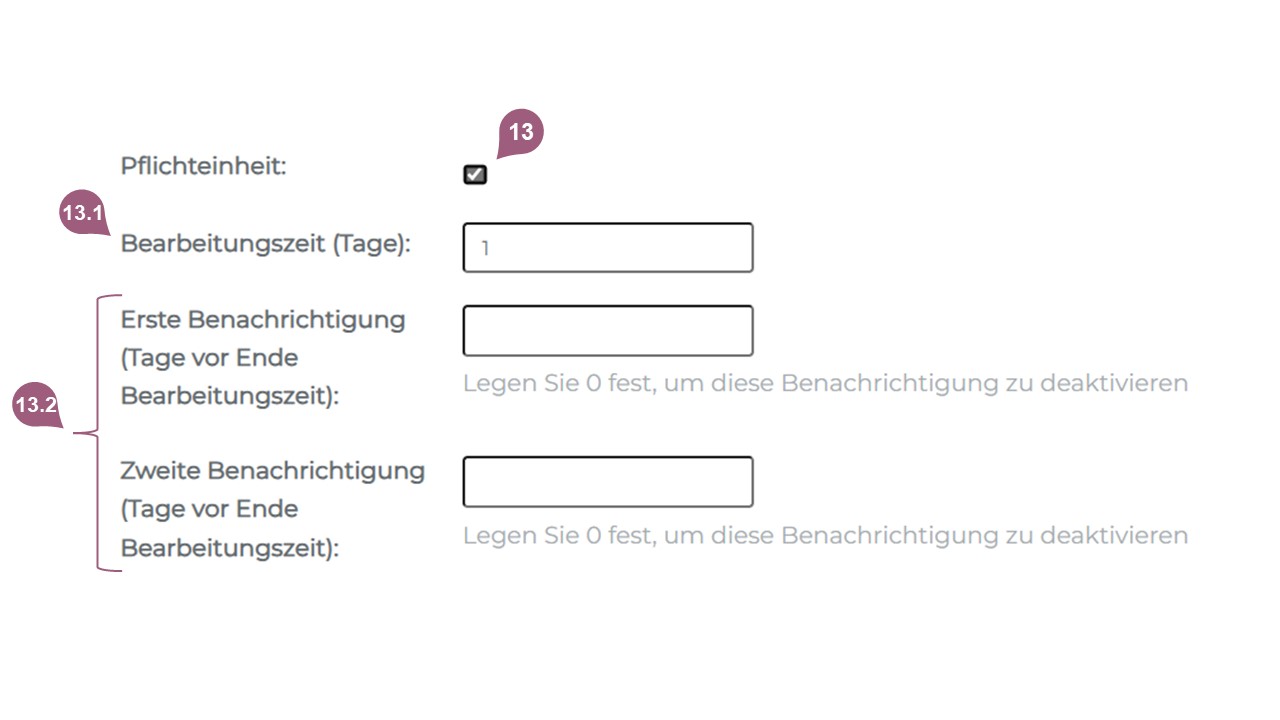Click the "Zweite Benachrichtigung" label text
Screen dimensions: 1280x720
pyautogui.click(x=272, y=471)
